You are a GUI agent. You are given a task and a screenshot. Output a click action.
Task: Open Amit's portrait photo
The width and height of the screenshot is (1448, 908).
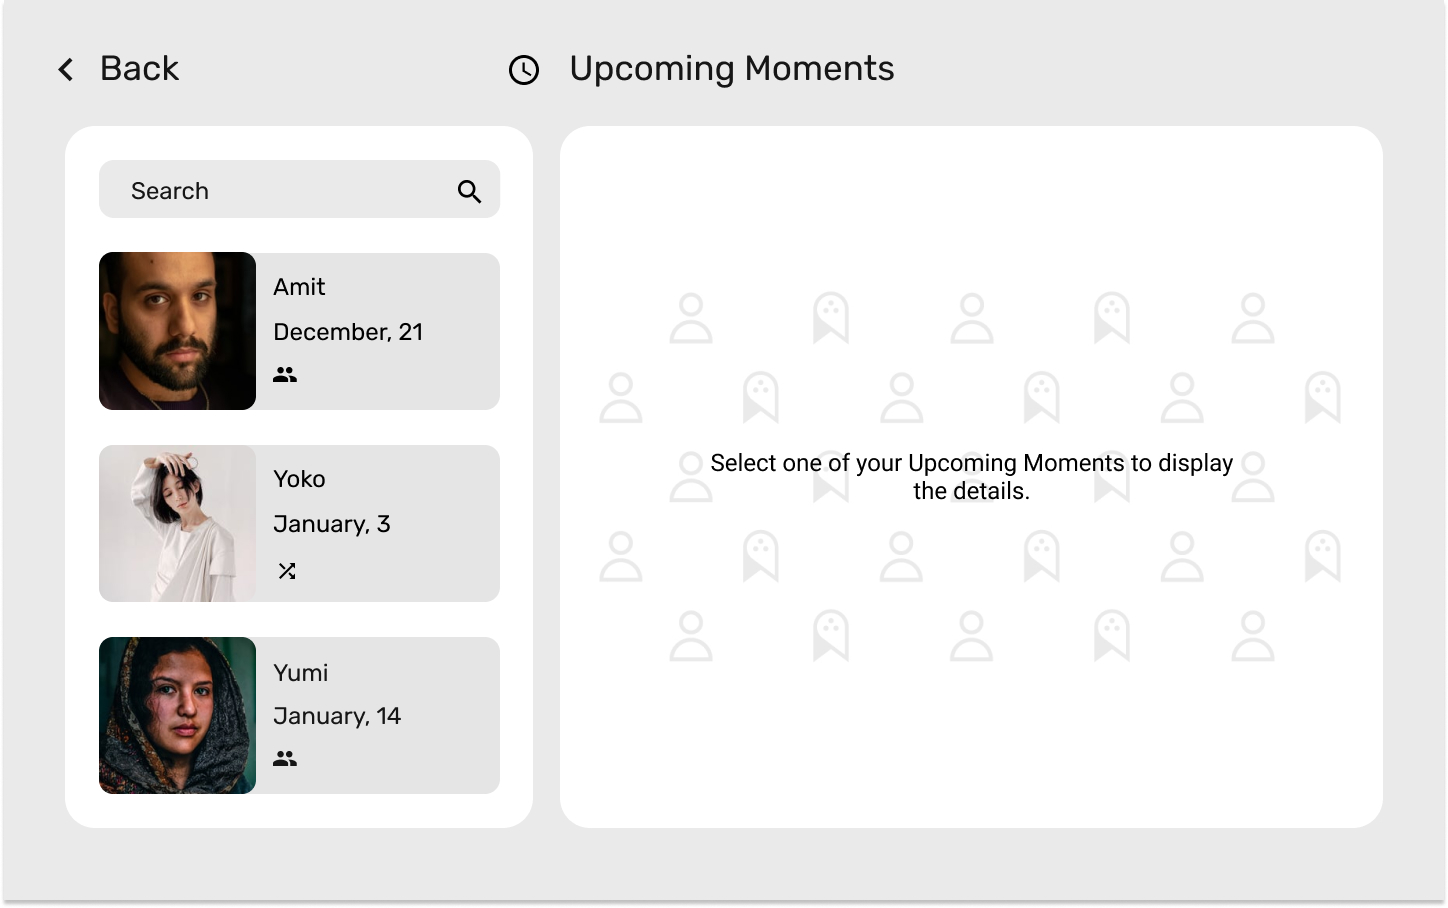(177, 331)
